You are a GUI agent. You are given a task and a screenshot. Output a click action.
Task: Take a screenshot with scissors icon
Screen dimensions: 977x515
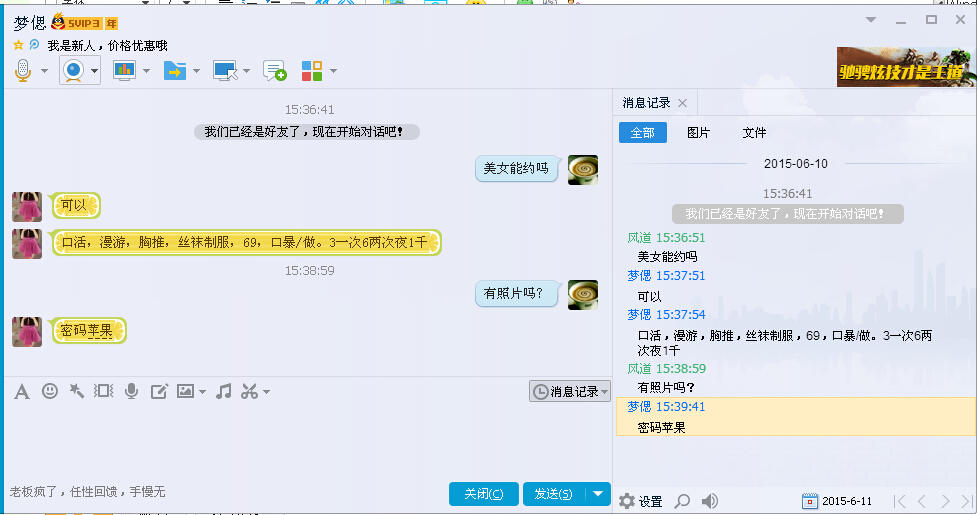[249, 391]
